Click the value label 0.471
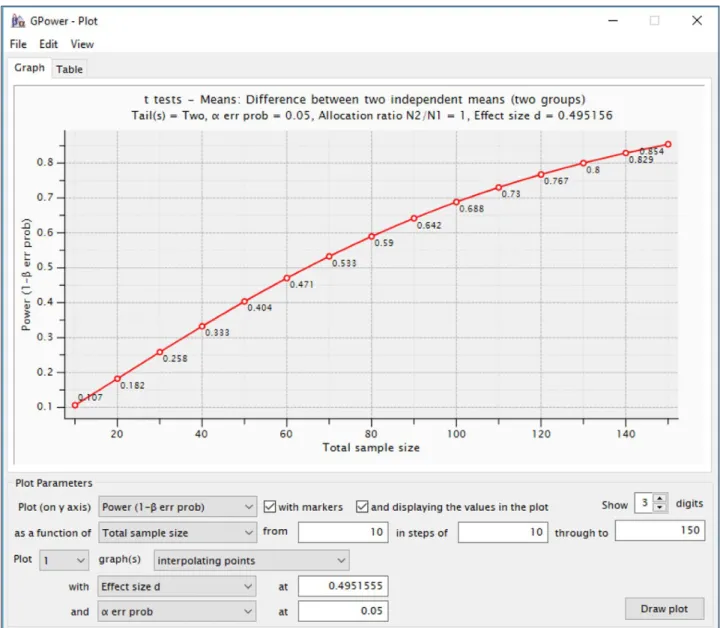The image size is (720, 628). tap(302, 285)
